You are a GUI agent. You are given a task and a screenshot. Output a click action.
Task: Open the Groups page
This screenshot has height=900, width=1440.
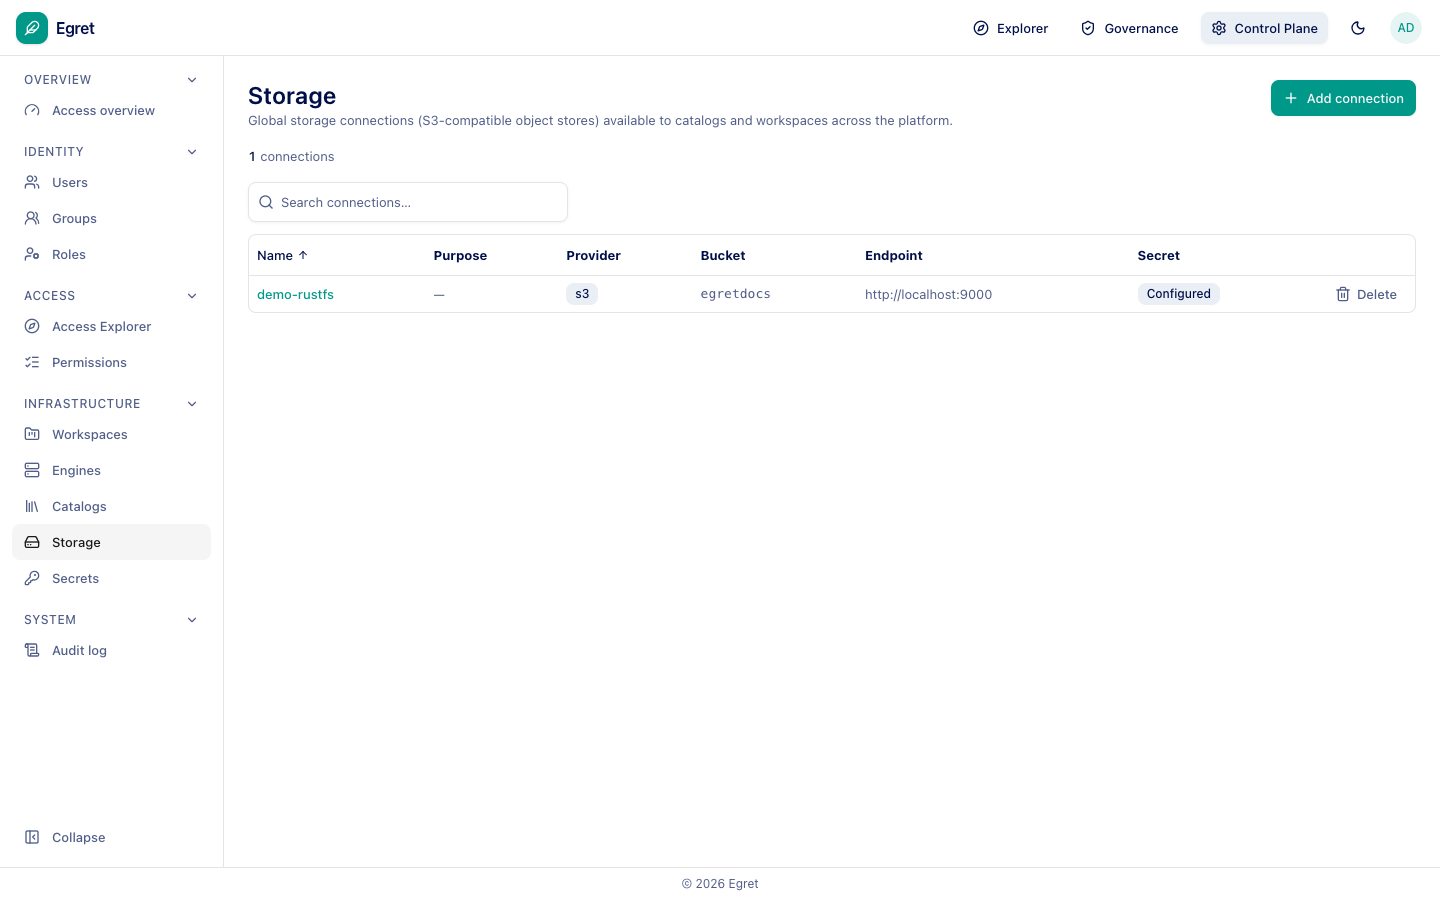111,219
